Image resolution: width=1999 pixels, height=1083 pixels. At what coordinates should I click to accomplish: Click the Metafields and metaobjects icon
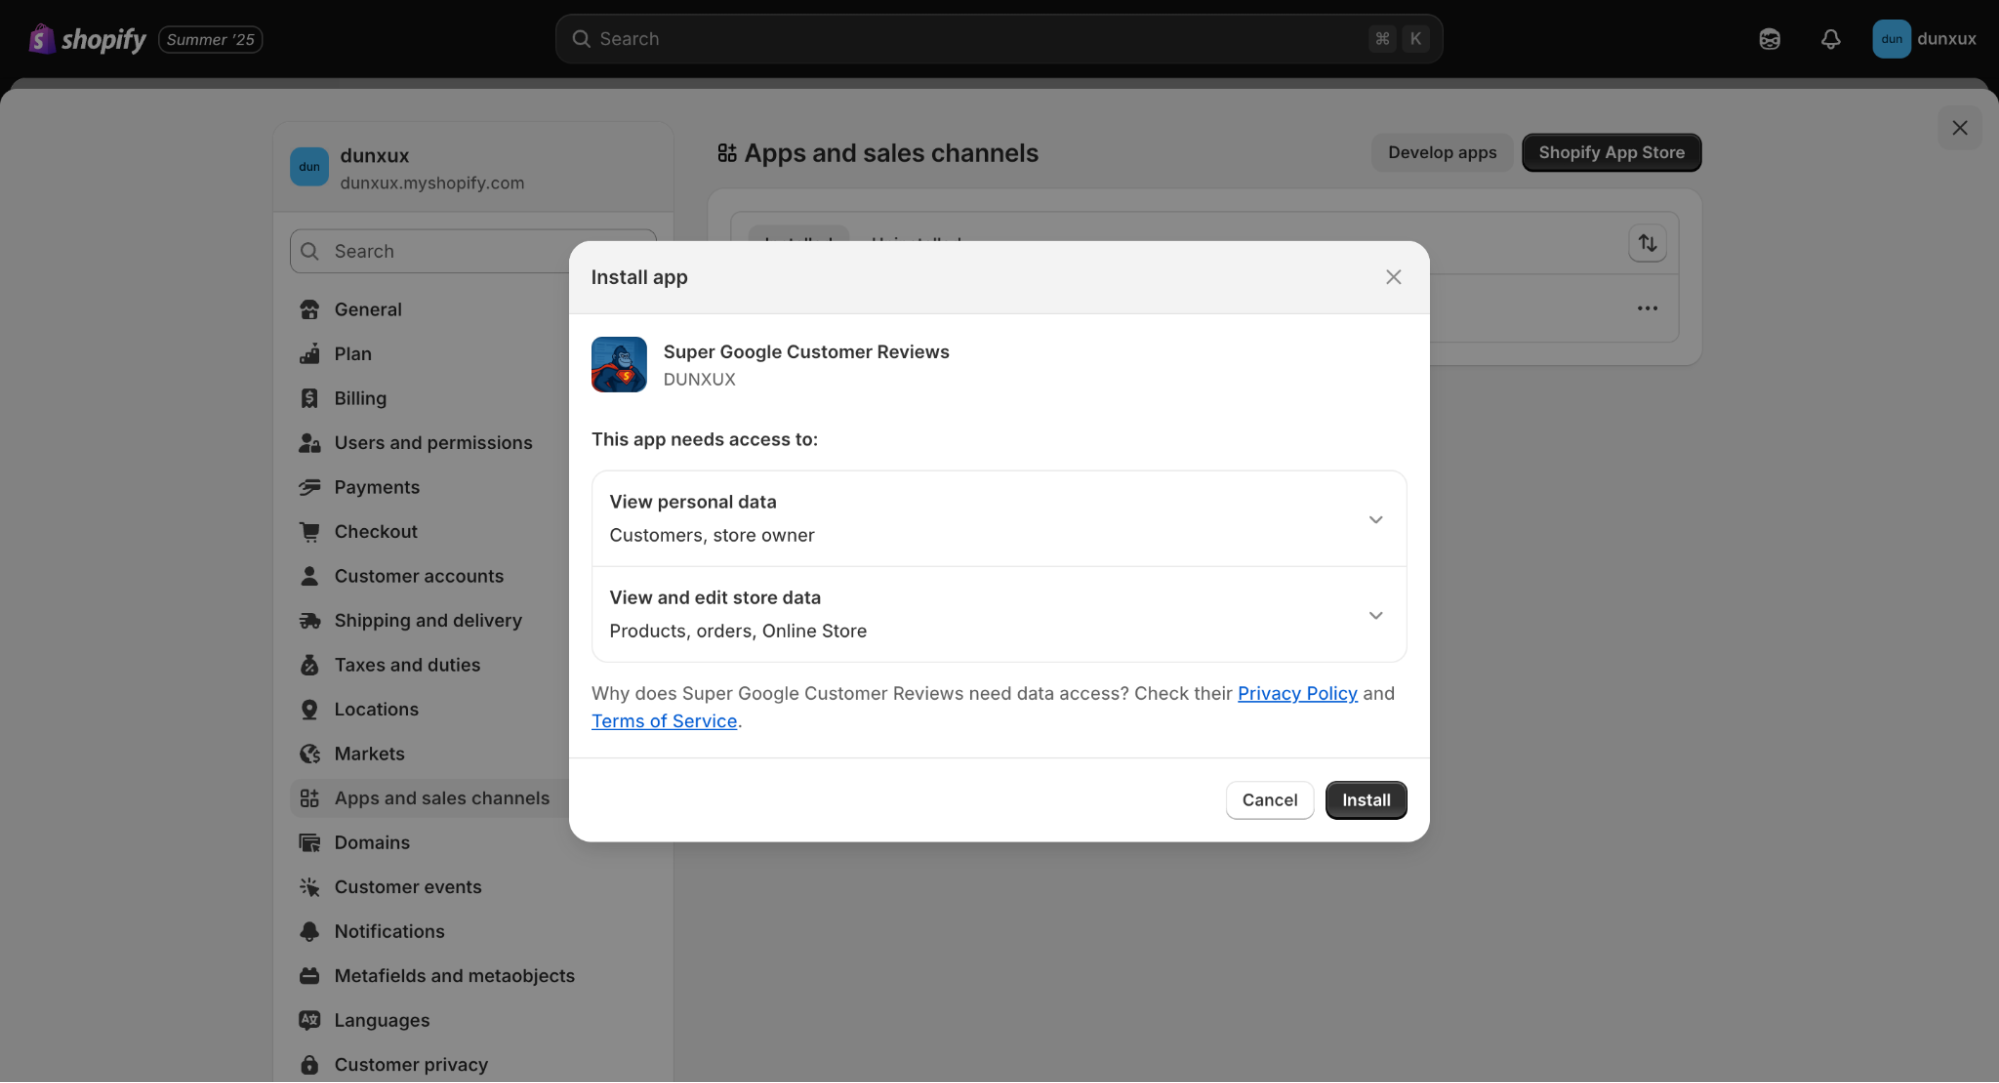click(310, 976)
